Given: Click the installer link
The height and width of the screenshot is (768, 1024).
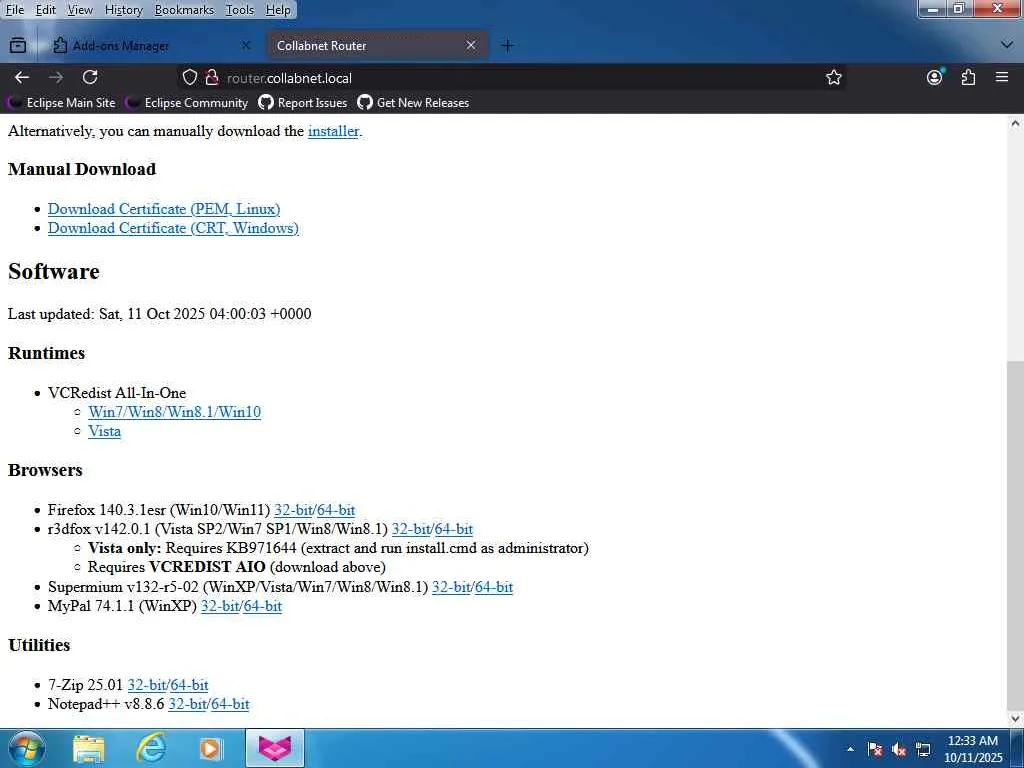Looking at the screenshot, I should point(333,131).
